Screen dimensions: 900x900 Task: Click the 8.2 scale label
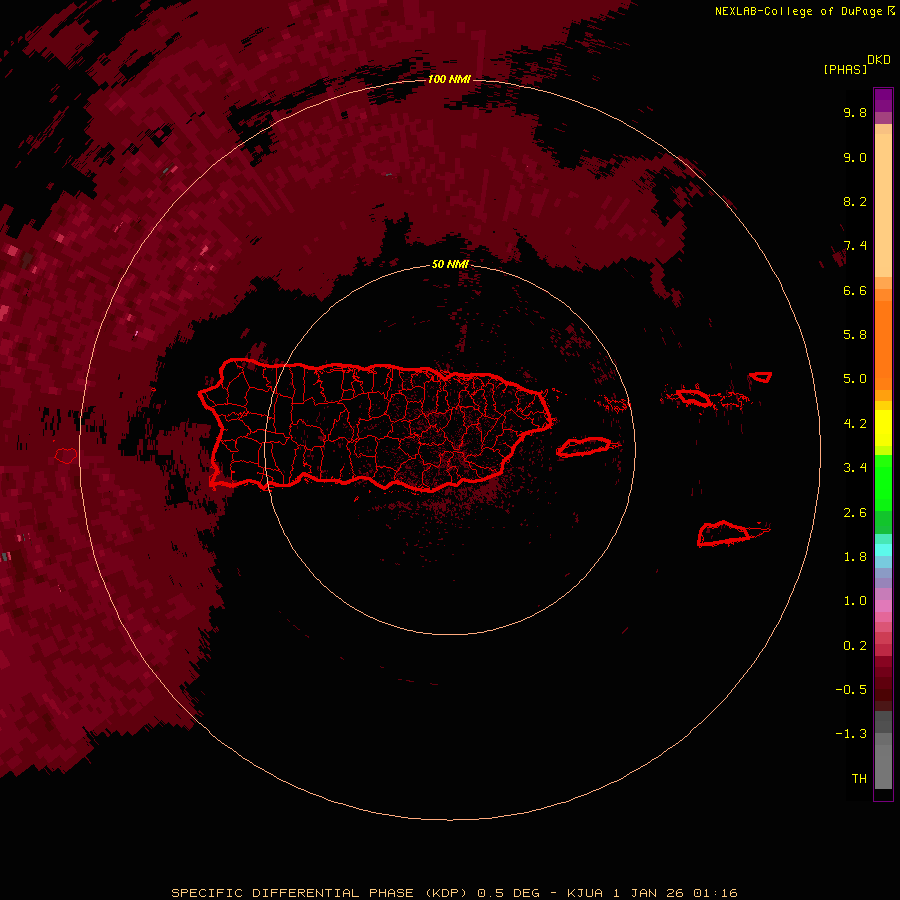coord(855,201)
